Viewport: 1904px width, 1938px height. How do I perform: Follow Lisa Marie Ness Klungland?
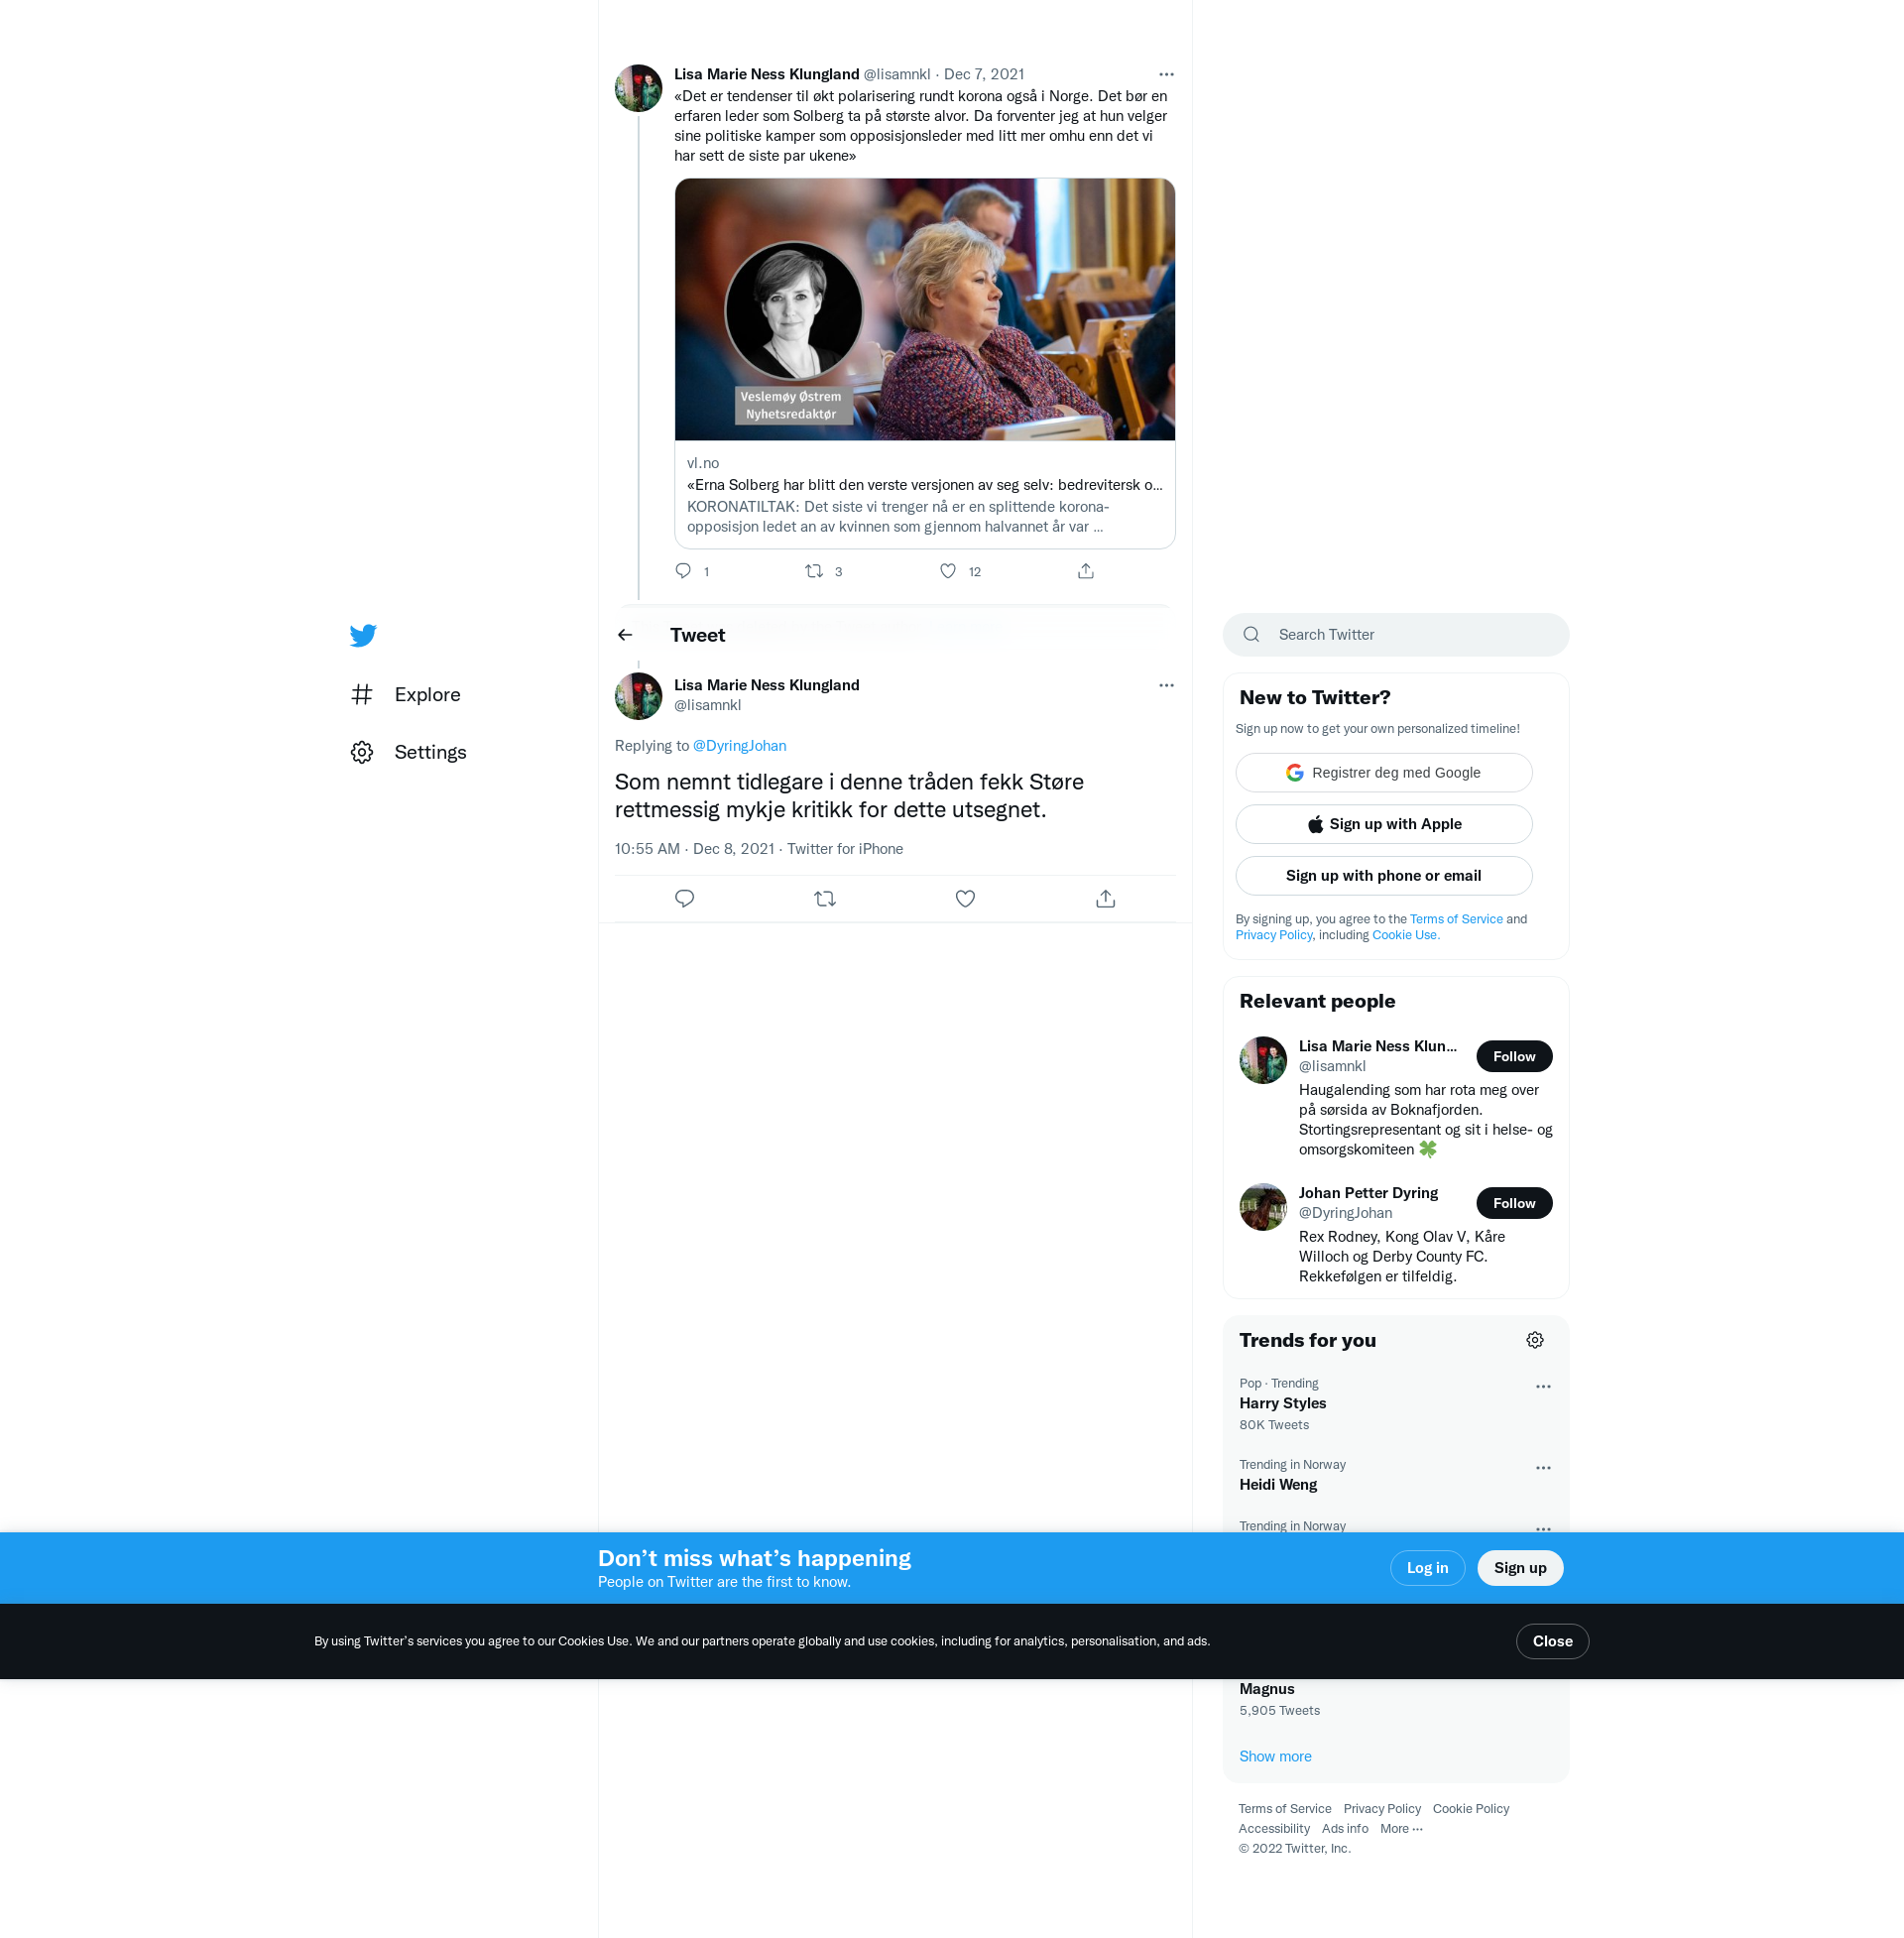tap(1514, 1057)
